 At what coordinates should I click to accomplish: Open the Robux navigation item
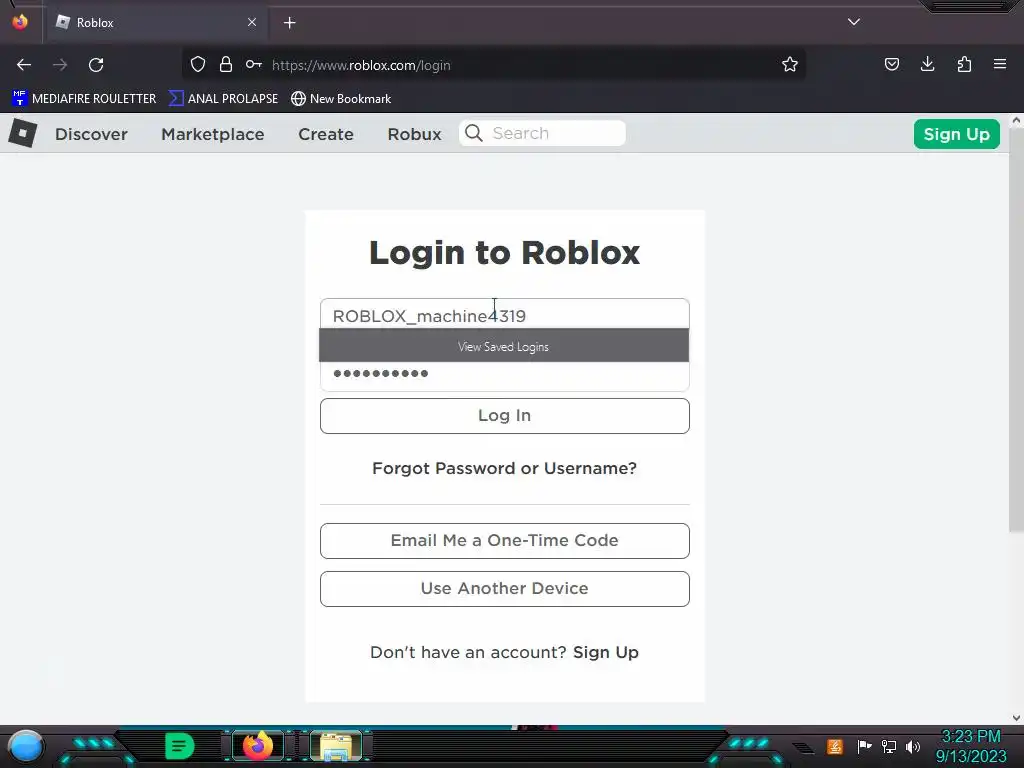pyautogui.click(x=415, y=134)
